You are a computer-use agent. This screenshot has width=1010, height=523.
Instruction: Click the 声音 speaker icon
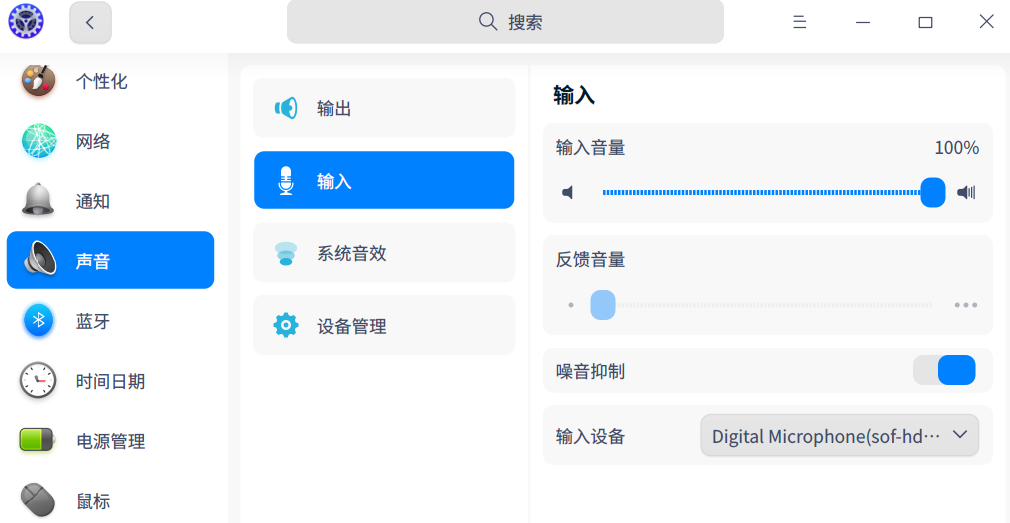tap(39, 260)
